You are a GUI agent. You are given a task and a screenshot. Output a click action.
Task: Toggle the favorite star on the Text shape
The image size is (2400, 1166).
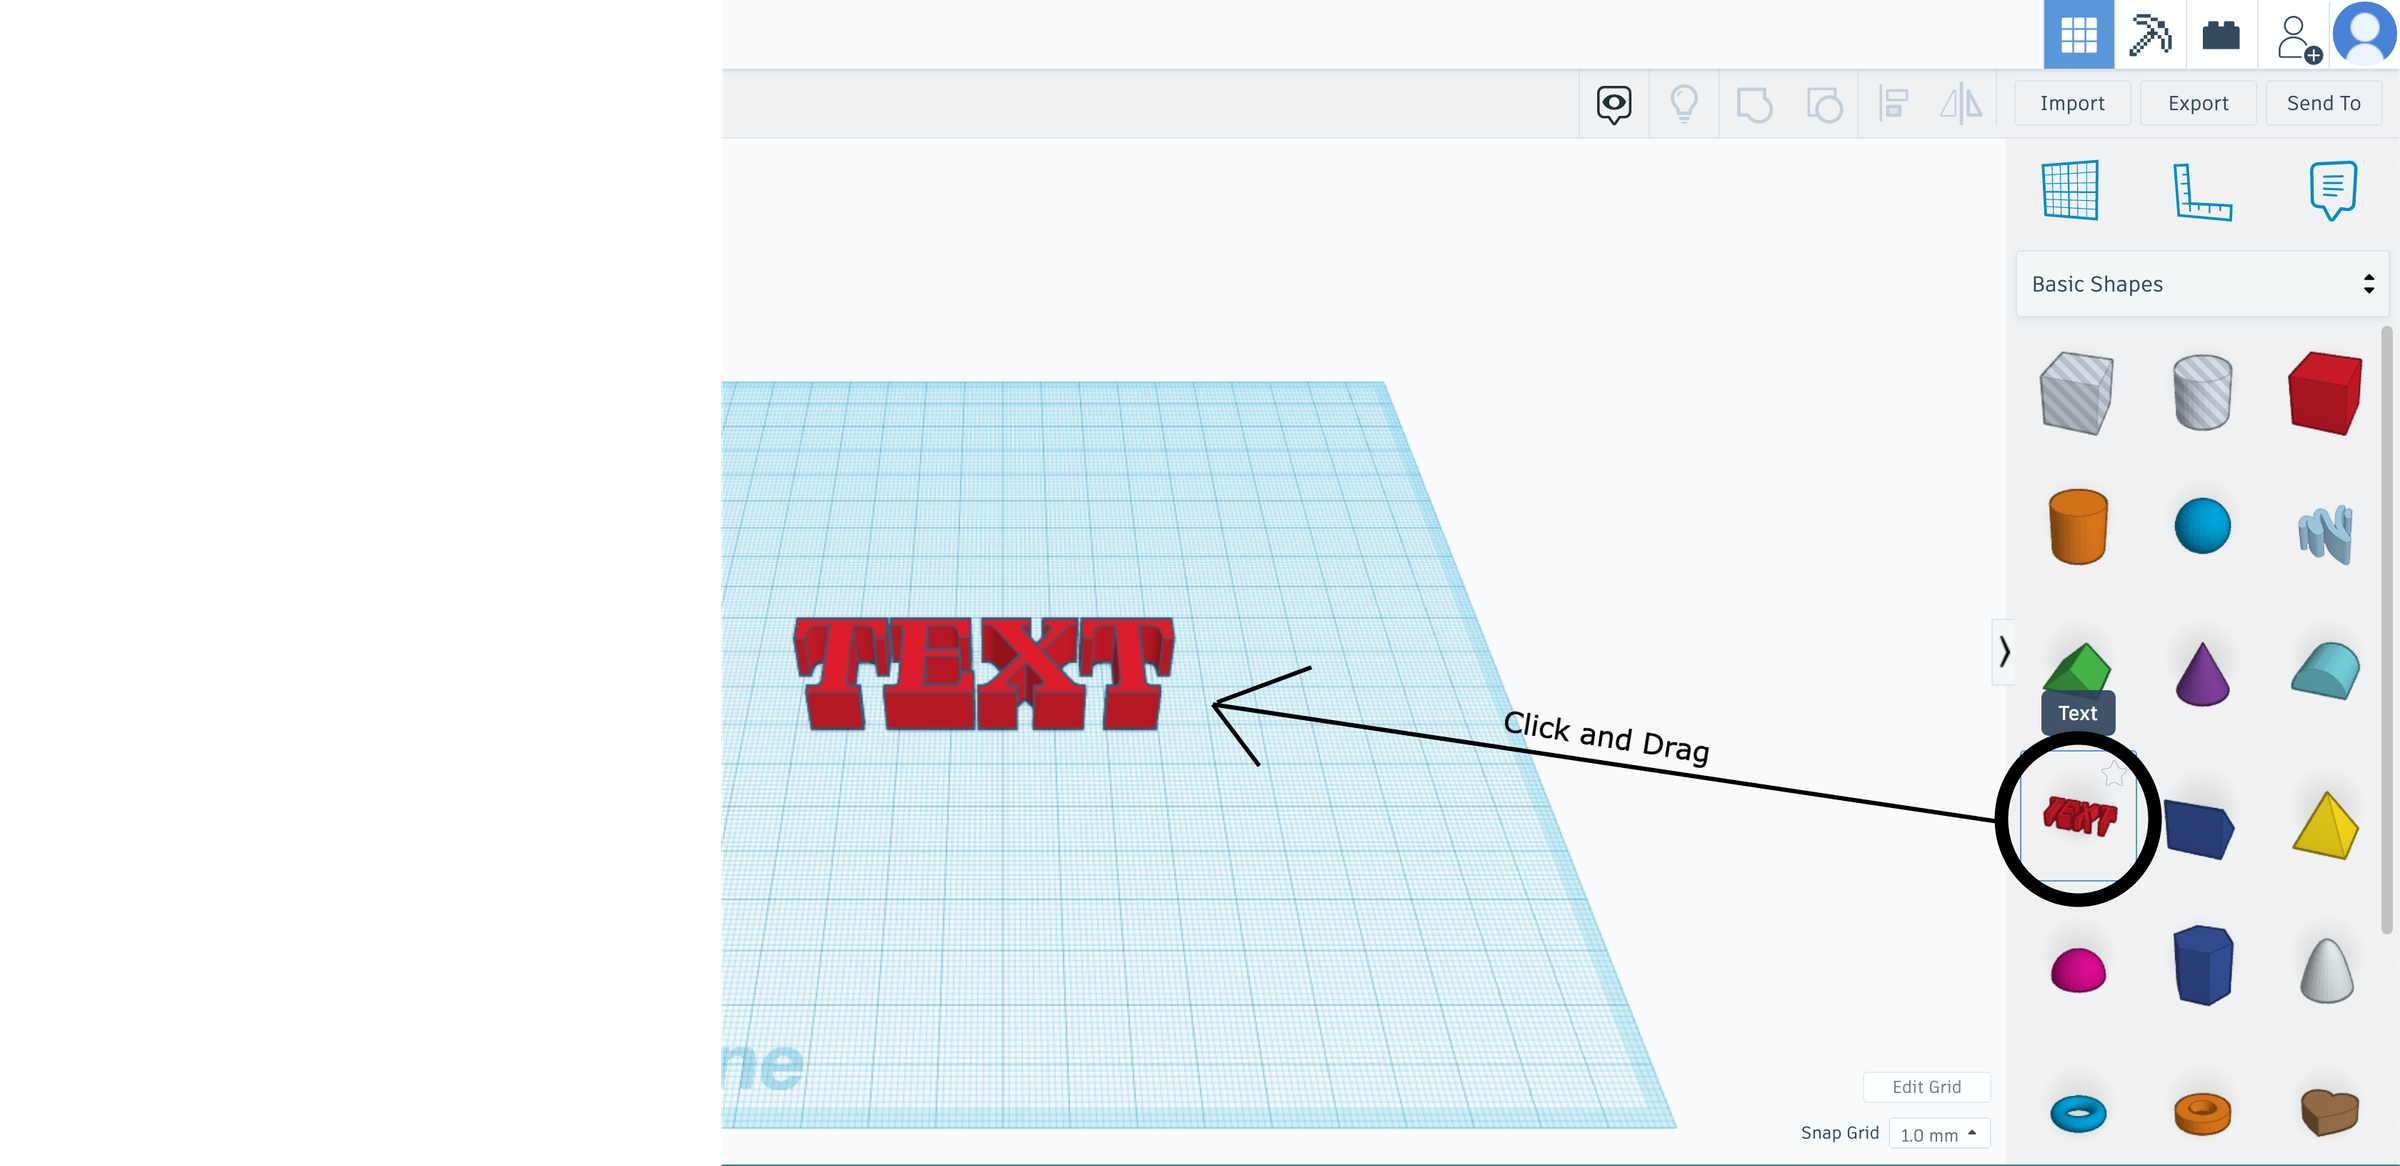2112,772
